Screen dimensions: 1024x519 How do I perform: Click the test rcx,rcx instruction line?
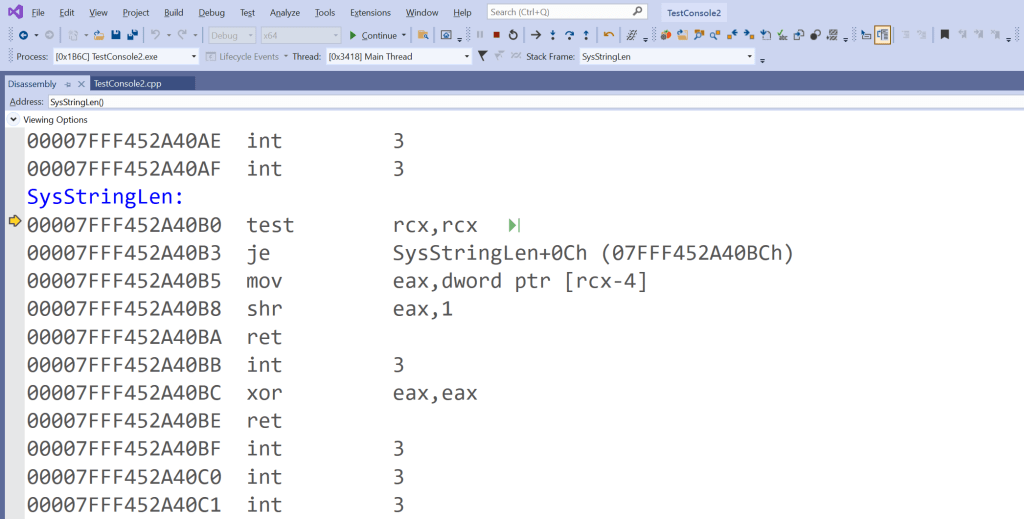tap(252, 225)
